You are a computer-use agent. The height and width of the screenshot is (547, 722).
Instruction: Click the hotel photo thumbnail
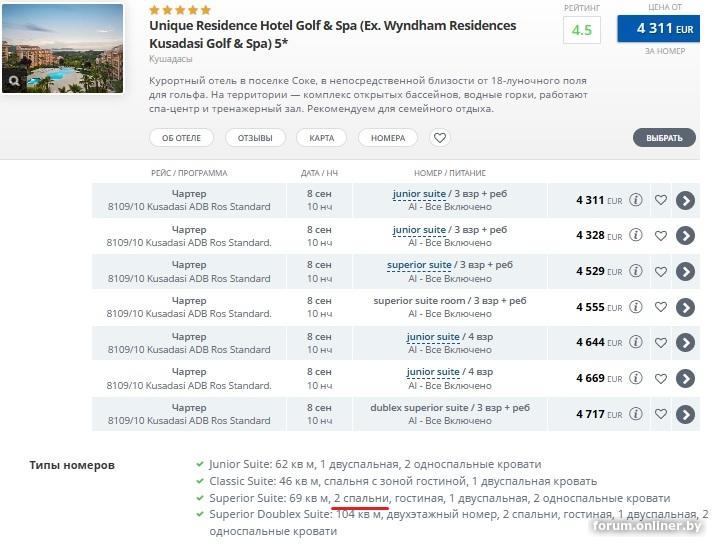(x=63, y=48)
